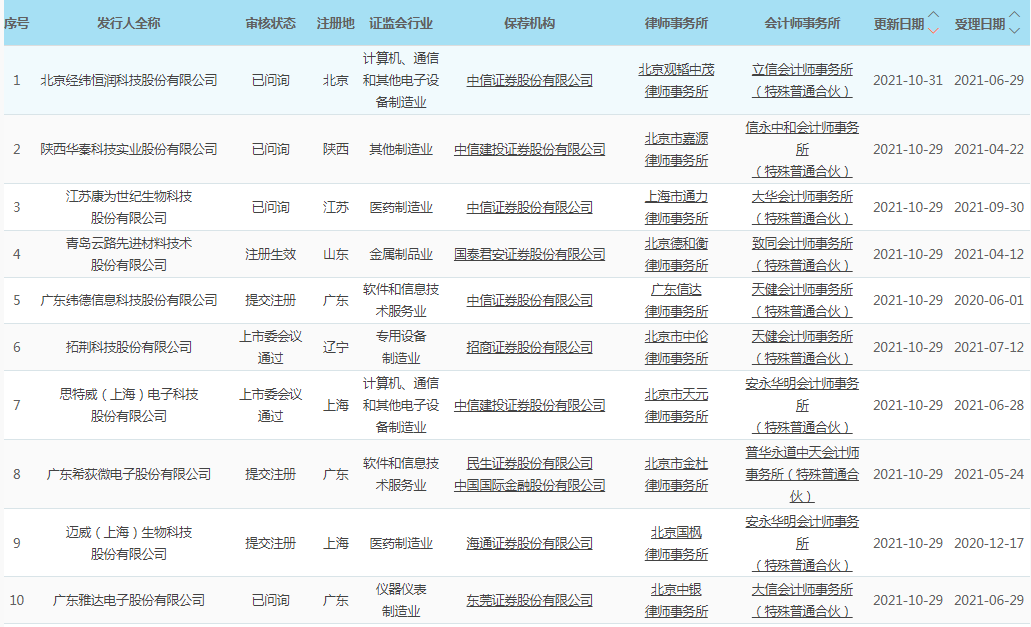Click 中国国际金融股份有限公司 co-sponsor link
The width and height of the screenshot is (1031, 627).
point(529,485)
